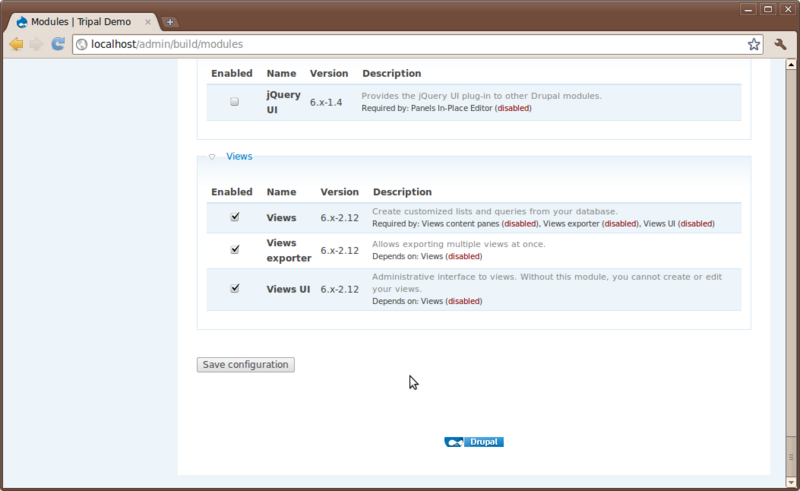Screen dimensions: 800x491
Task: Click the vertical scrollbar thumb
Action: coord(791,457)
